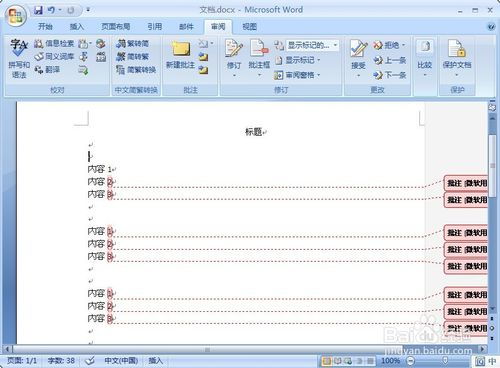Toggle Insert mode in status bar (插入)

[x=155, y=360]
